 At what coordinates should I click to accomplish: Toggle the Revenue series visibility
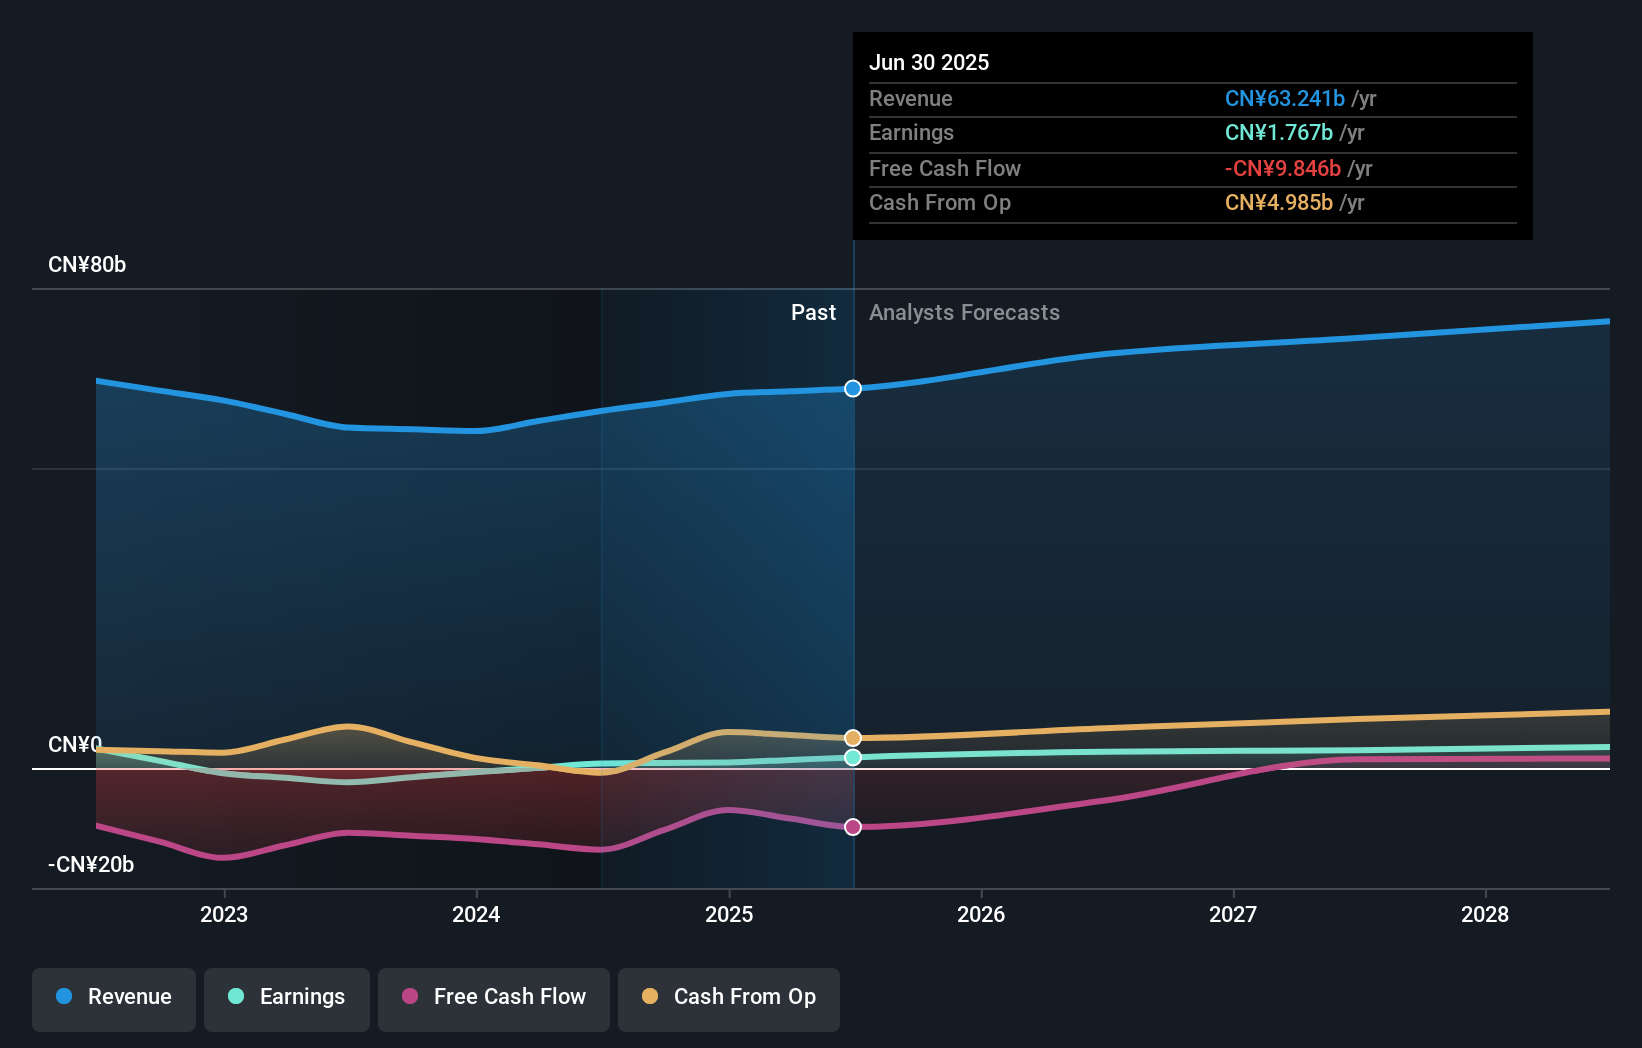click(x=113, y=999)
